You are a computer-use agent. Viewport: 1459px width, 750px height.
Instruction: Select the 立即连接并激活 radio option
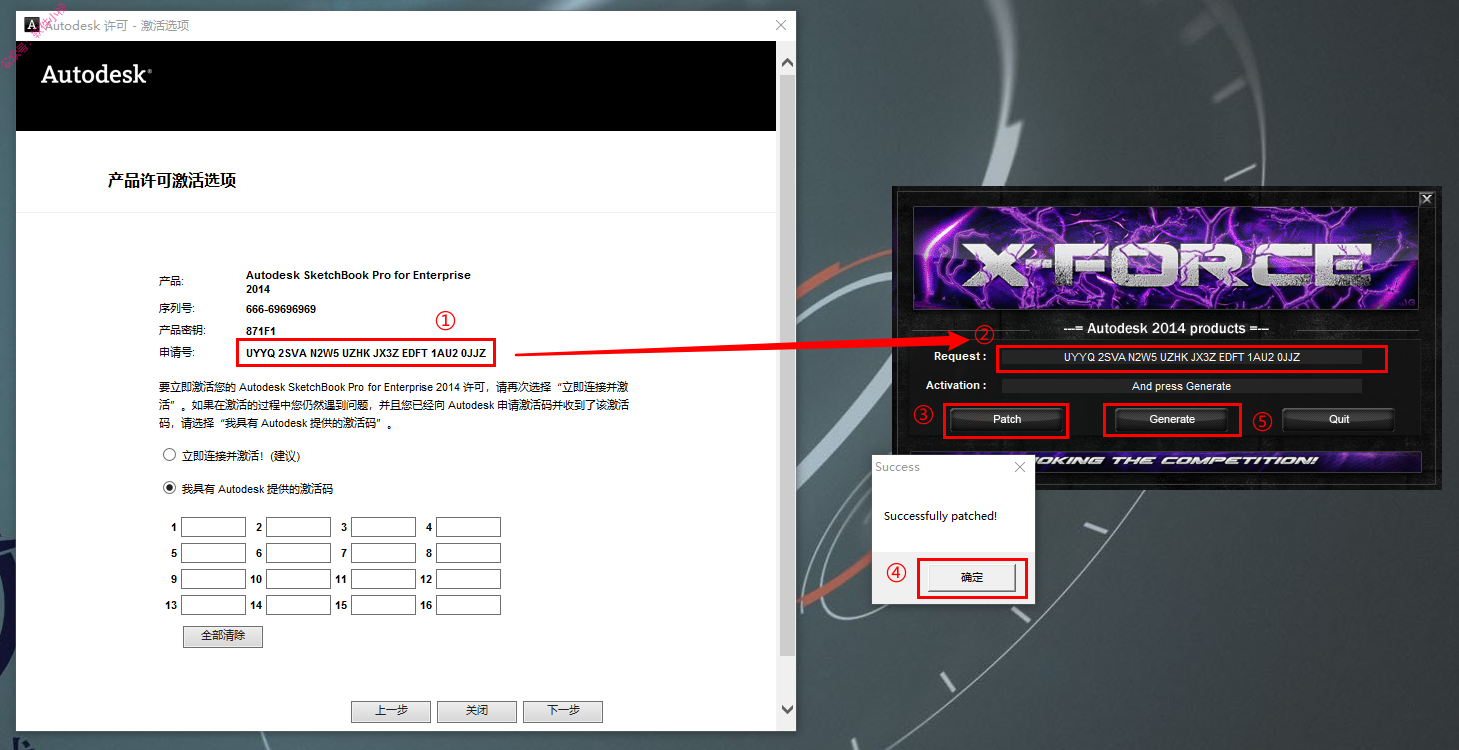click(169, 455)
